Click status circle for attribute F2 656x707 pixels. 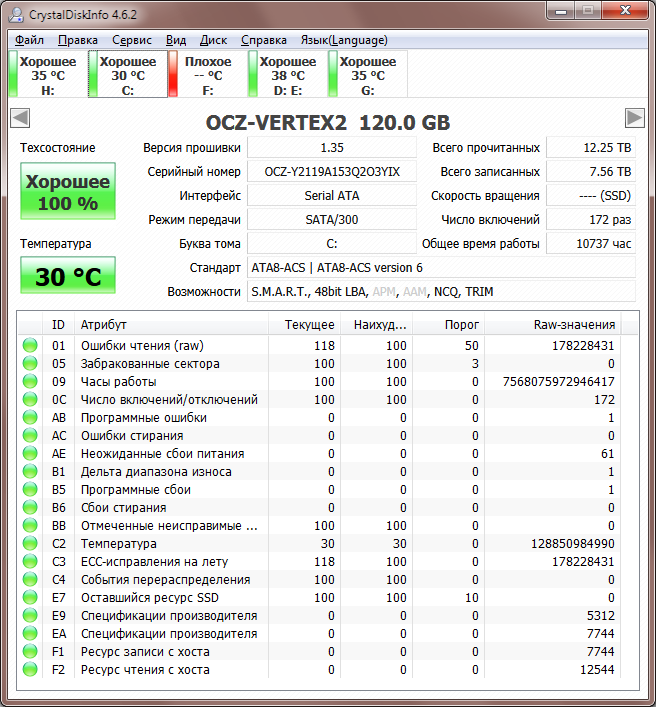30,670
